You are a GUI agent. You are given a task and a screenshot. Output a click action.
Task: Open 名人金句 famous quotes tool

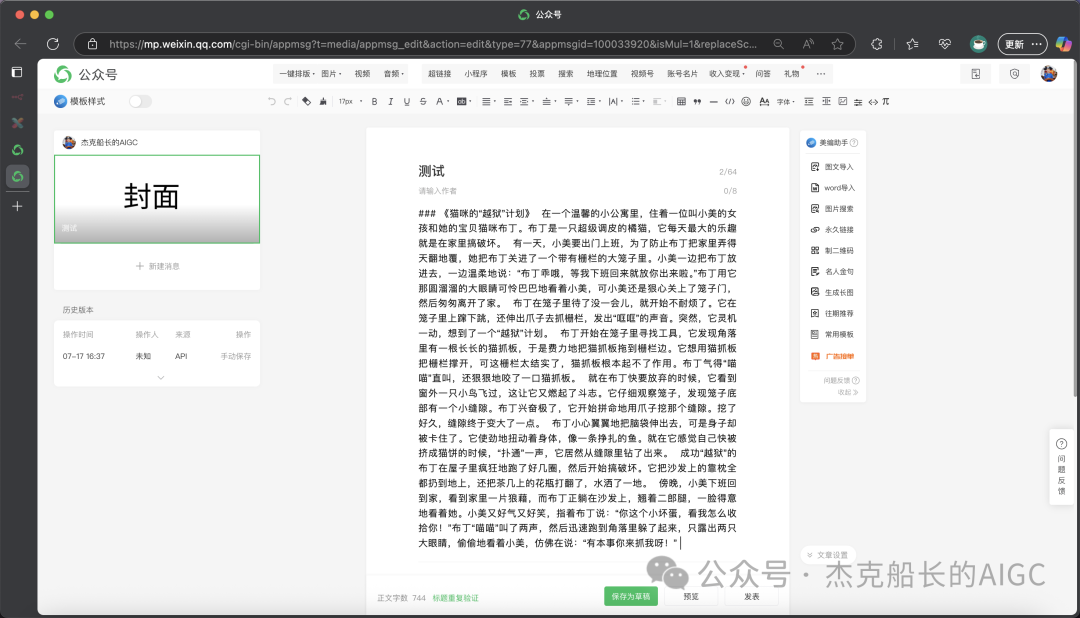click(833, 271)
